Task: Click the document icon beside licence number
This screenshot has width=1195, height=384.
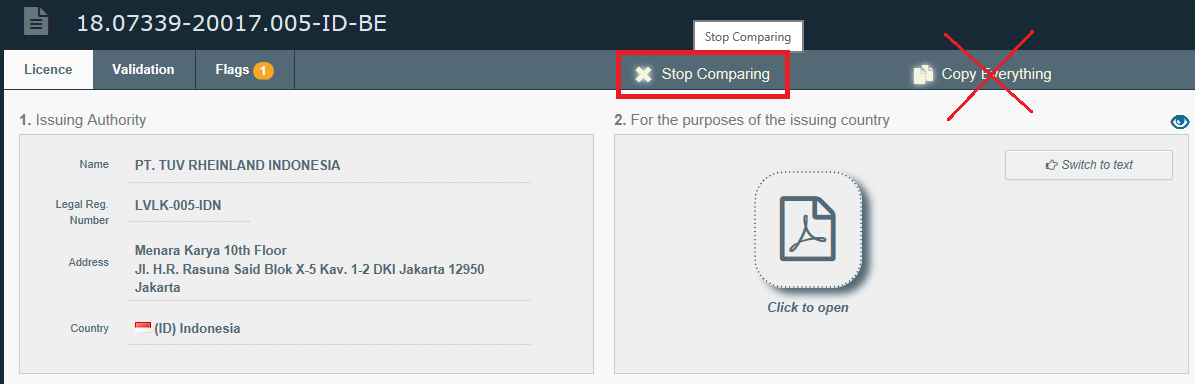Action: 36,21
